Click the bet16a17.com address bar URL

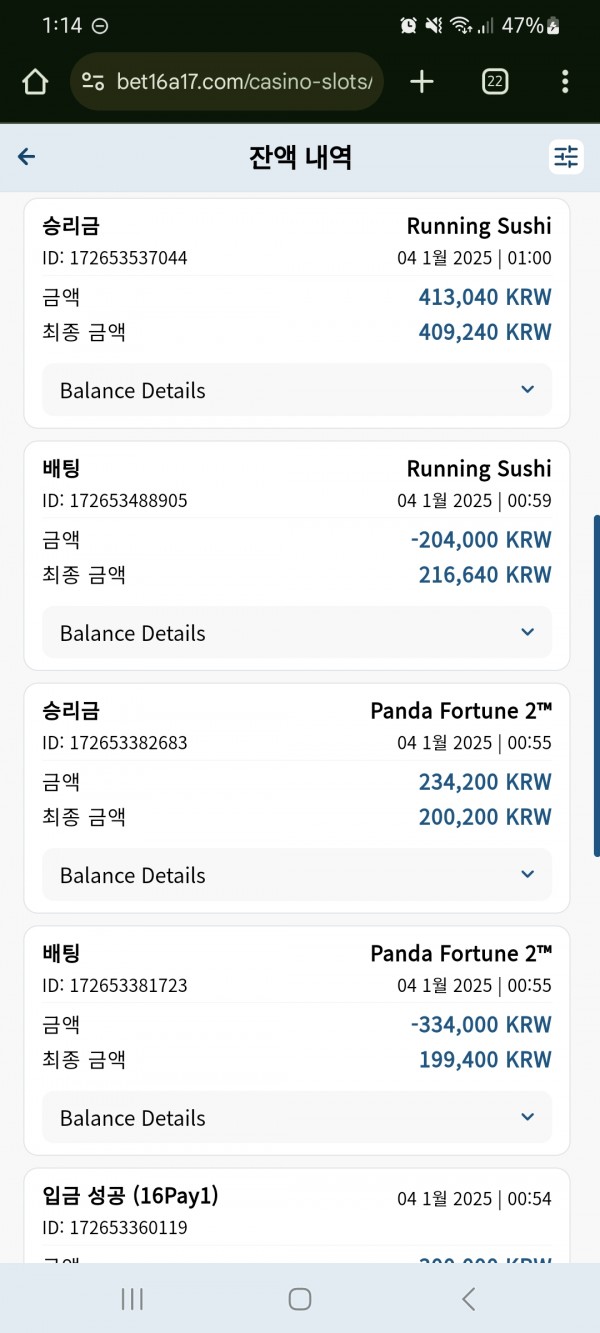pos(244,82)
